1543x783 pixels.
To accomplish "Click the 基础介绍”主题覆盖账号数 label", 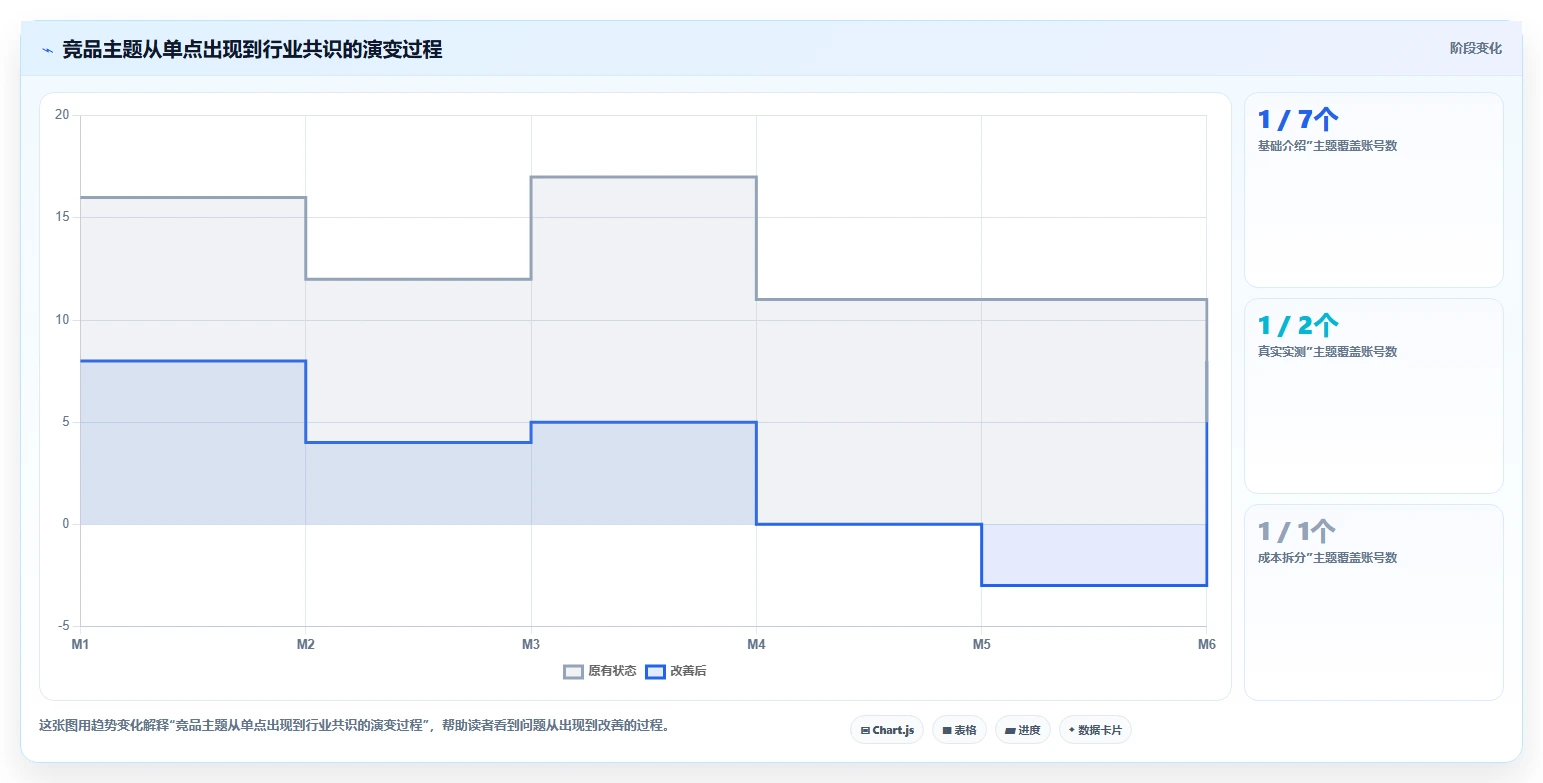I will 1327,146.
